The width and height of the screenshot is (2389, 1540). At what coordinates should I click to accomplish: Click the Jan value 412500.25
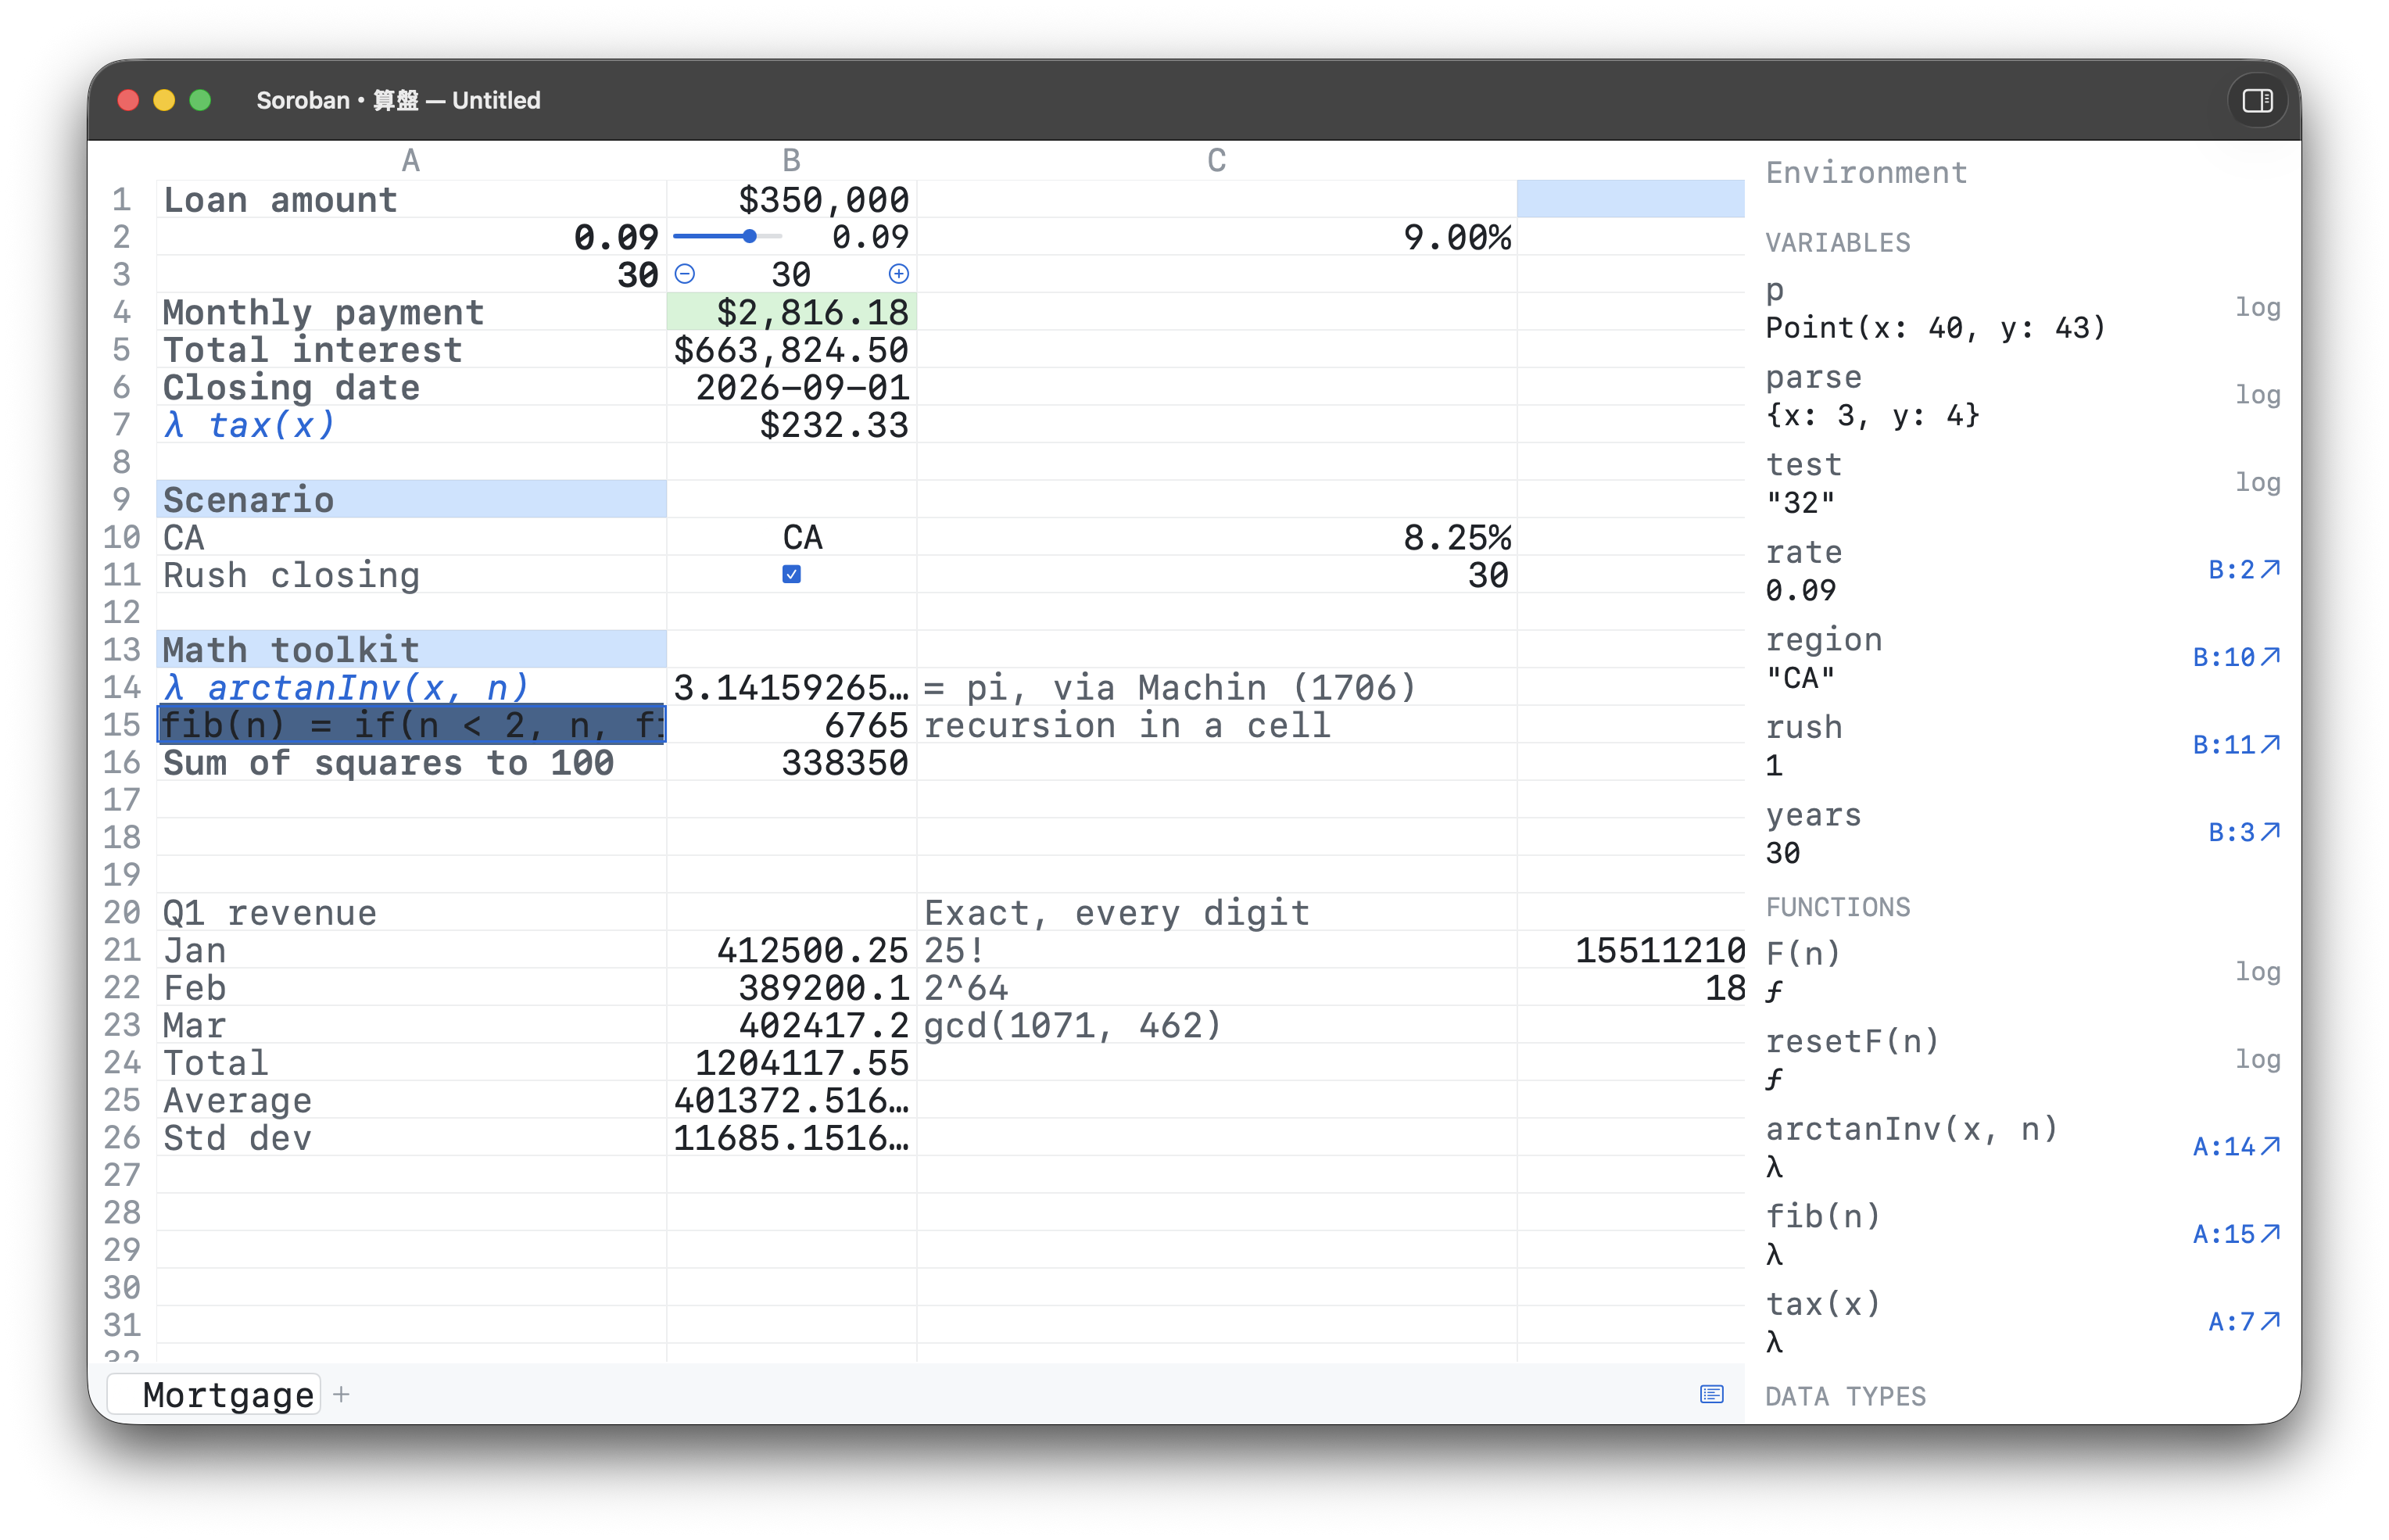(791, 950)
